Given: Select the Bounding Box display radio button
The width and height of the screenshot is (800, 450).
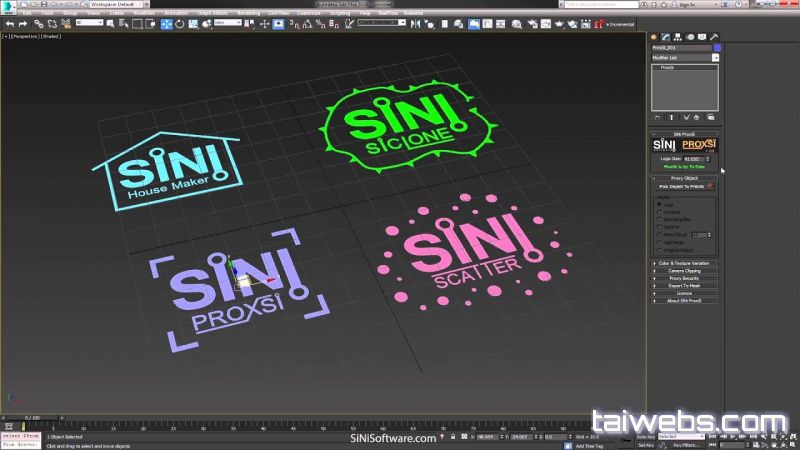Looking at the screenshot, I should click(x=659, y=220).
